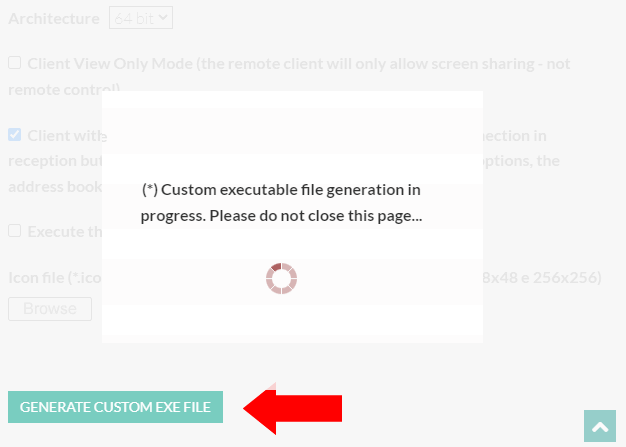Click the 'Execute th' label text
This screenshot has height=447, width=626.
pos(64,231)
